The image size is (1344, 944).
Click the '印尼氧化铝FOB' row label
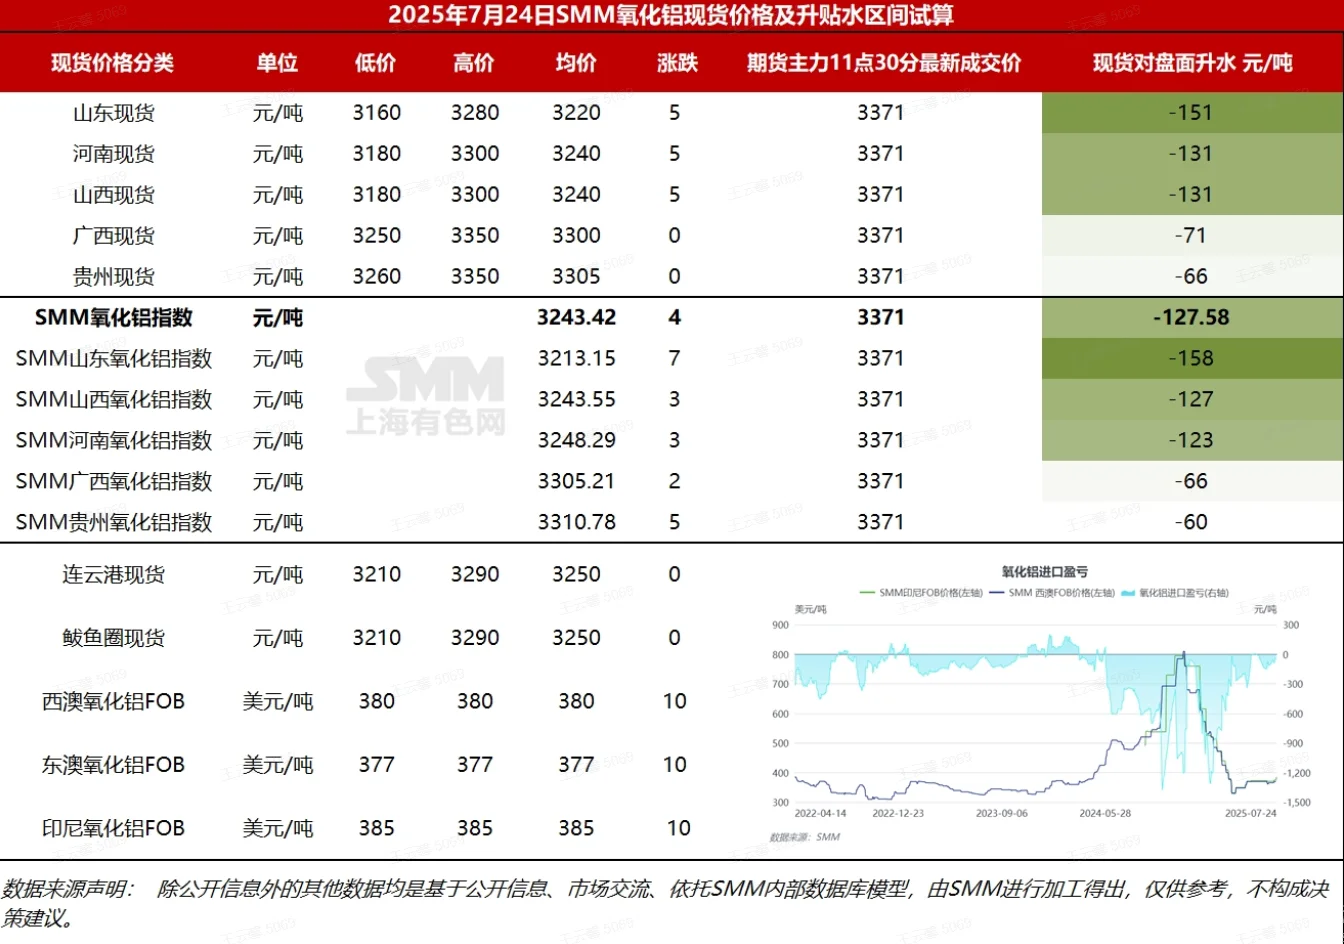click(x=114, y=829)
